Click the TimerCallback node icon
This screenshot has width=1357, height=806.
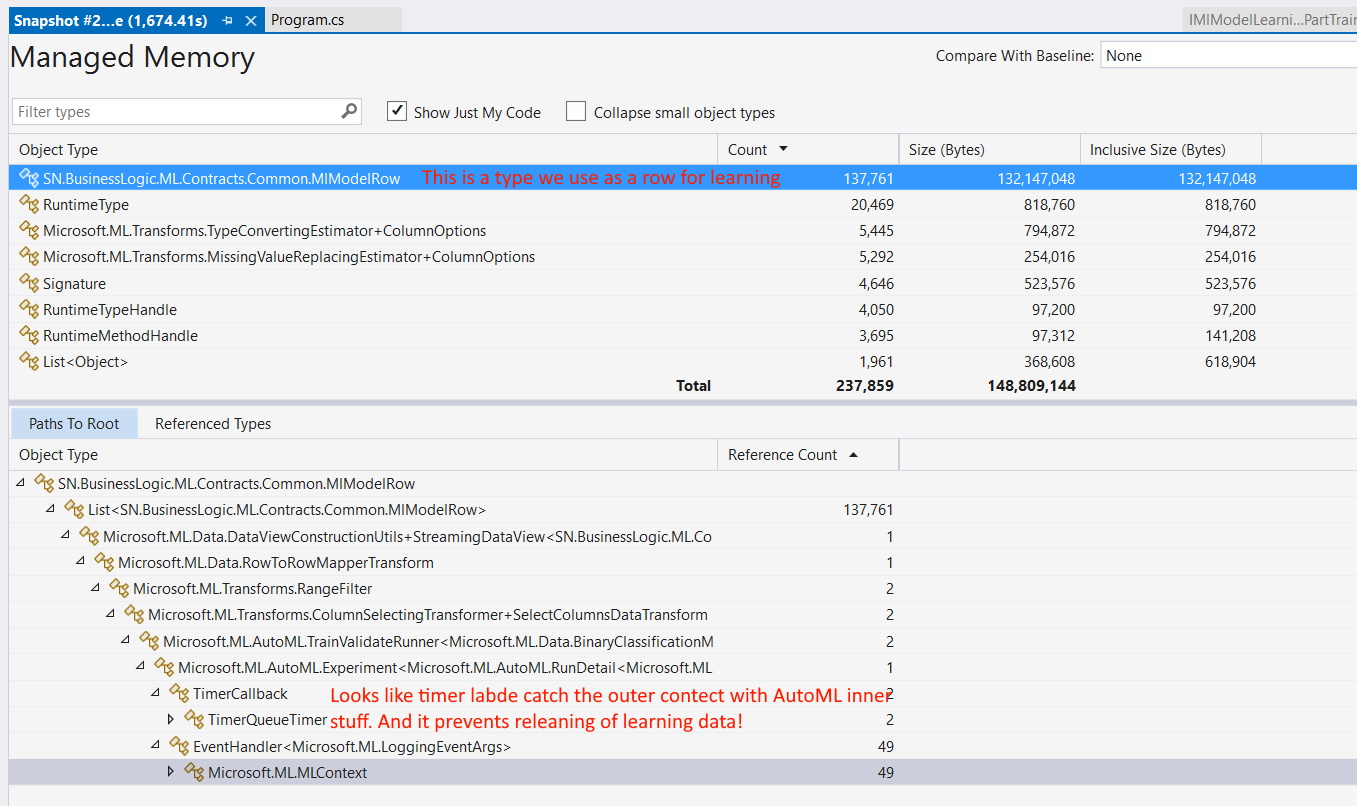point(179,693)
